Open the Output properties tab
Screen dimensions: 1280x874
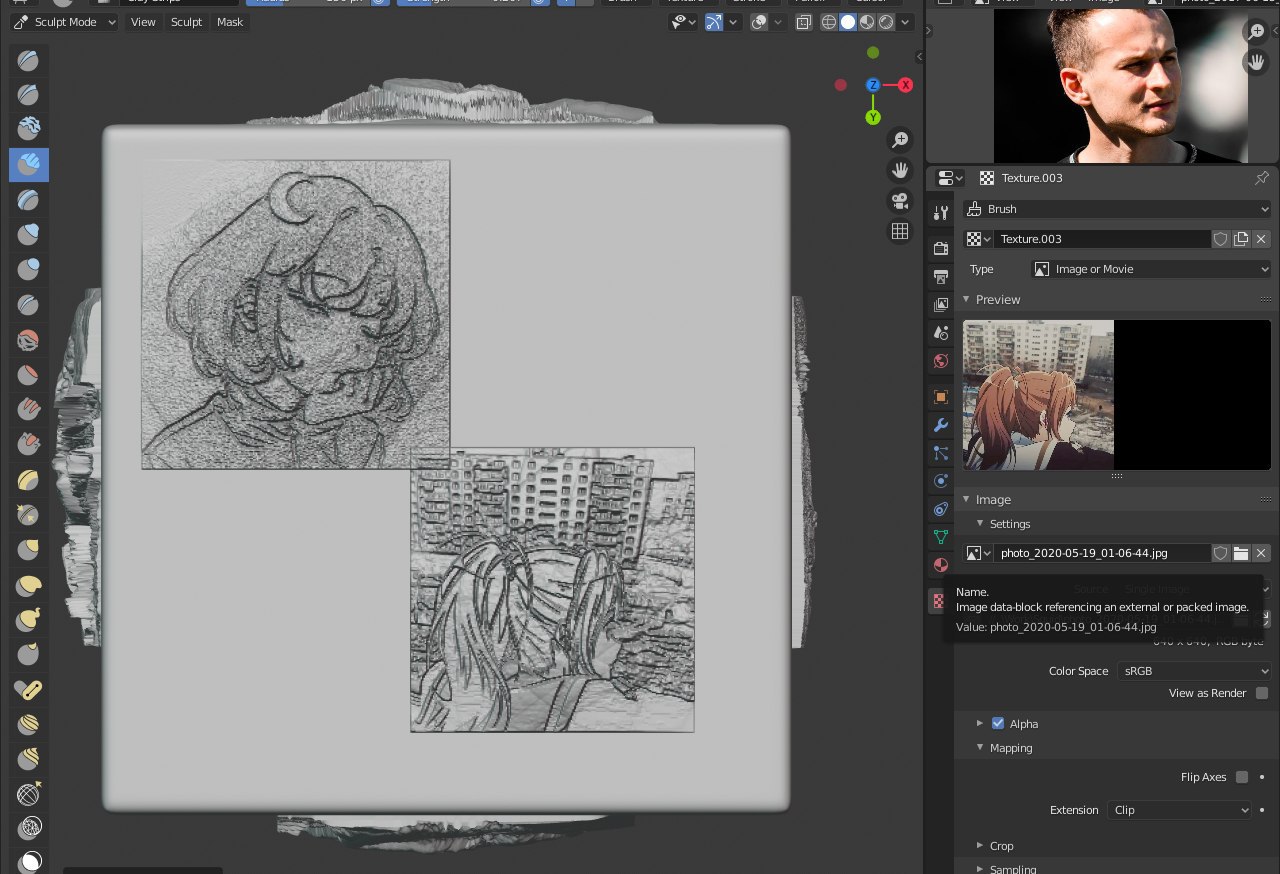point(940,276)
